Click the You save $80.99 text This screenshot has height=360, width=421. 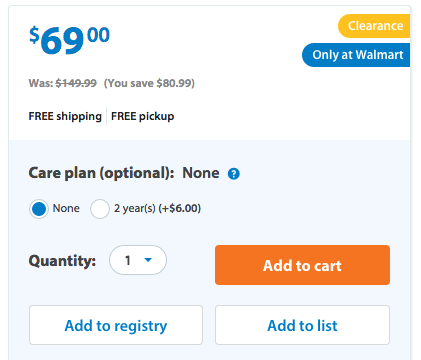(149, 83)
